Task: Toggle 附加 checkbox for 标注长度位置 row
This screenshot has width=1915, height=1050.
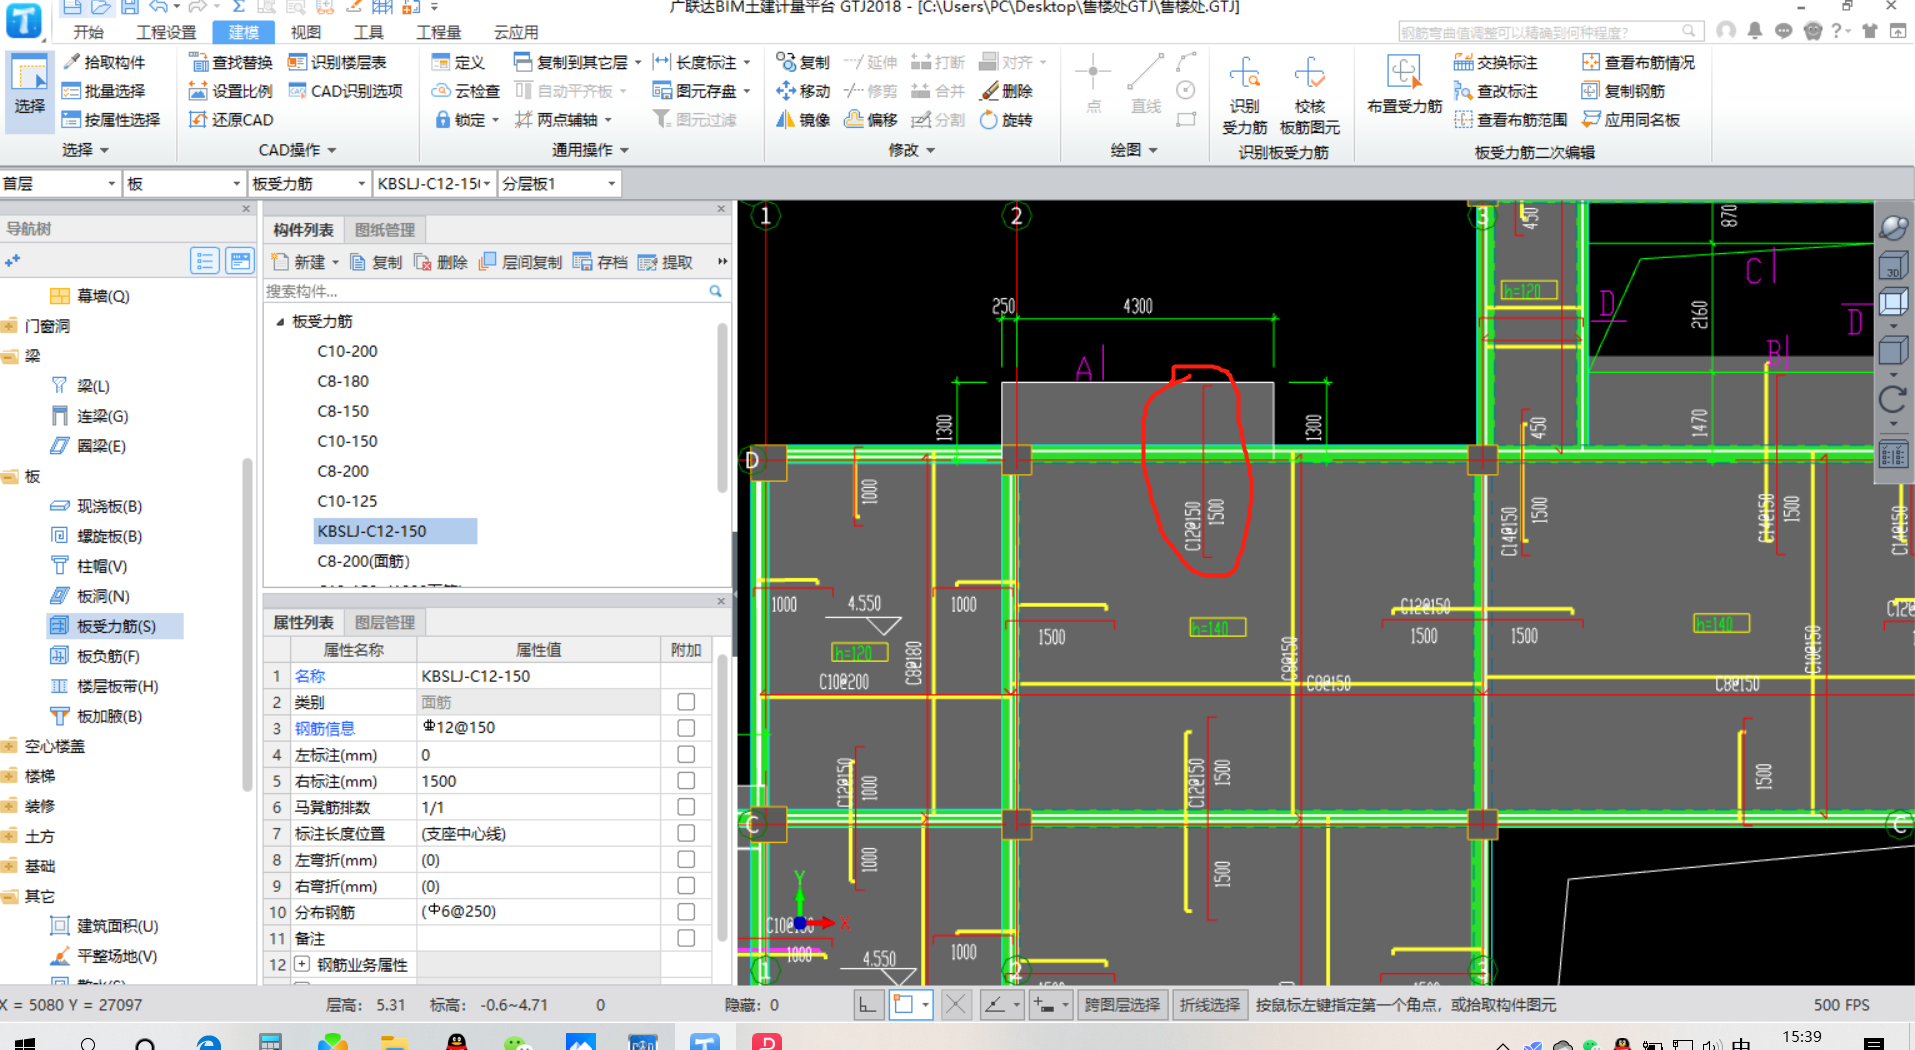Action: (x=686, y=833)
